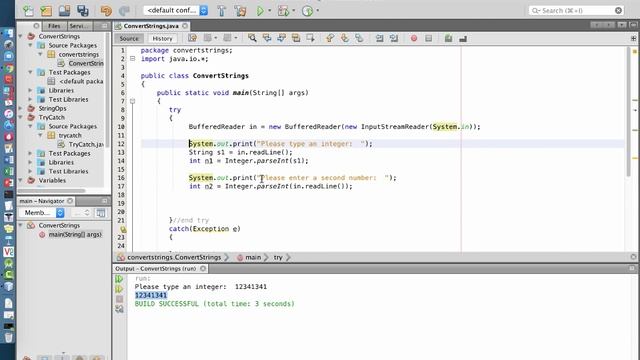Click the New Project toolbar icon
The height and width of the screenshot is (360, 640).
[46, 11]
